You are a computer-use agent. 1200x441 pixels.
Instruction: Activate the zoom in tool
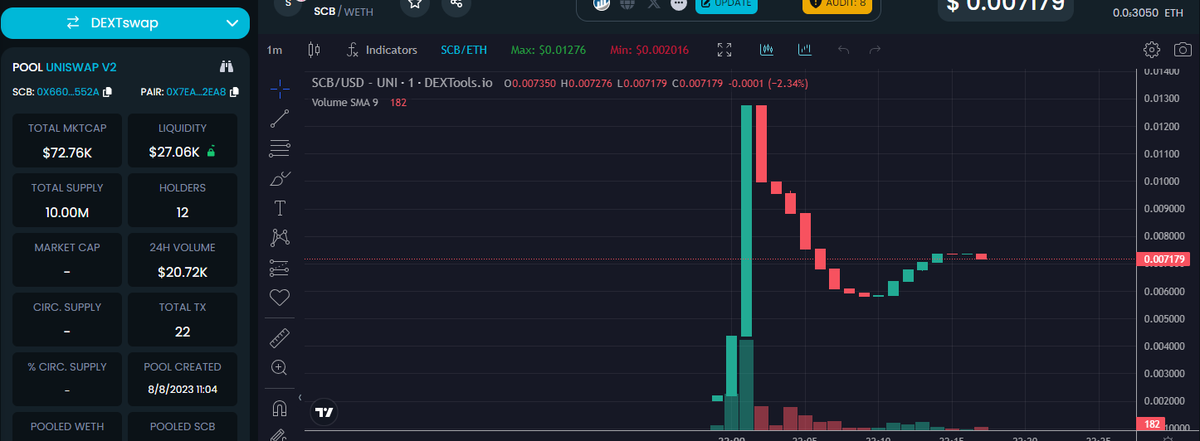pyautogui.click(x=280, y=367)
